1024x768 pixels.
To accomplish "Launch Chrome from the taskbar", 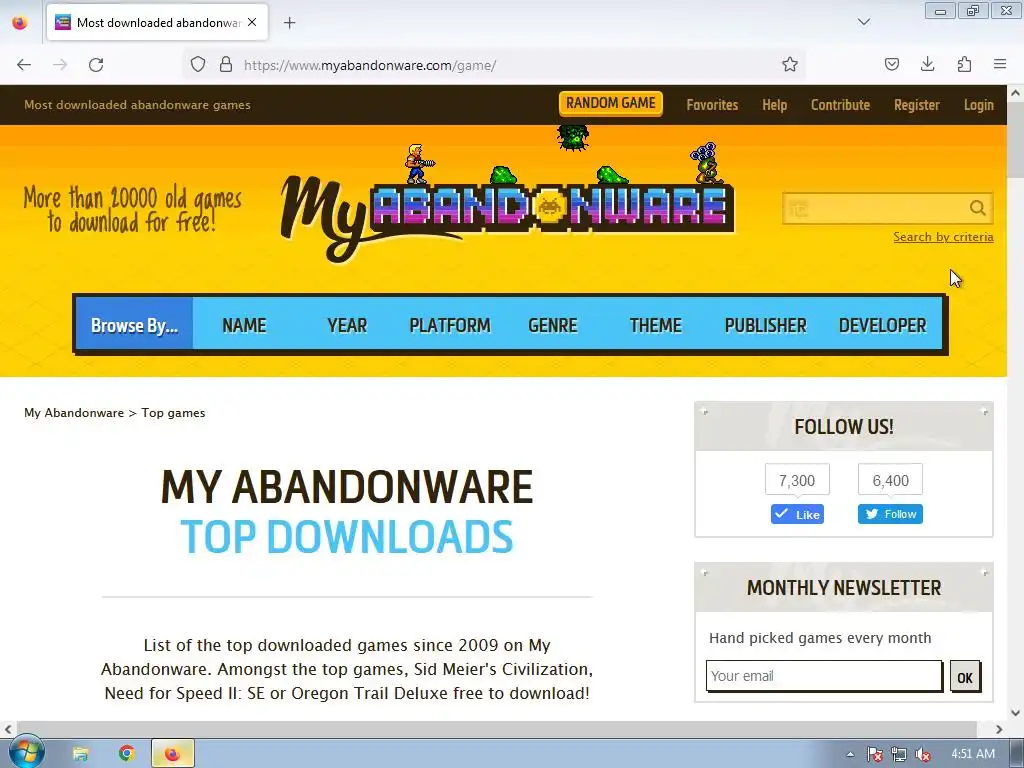I will point(127,754).
